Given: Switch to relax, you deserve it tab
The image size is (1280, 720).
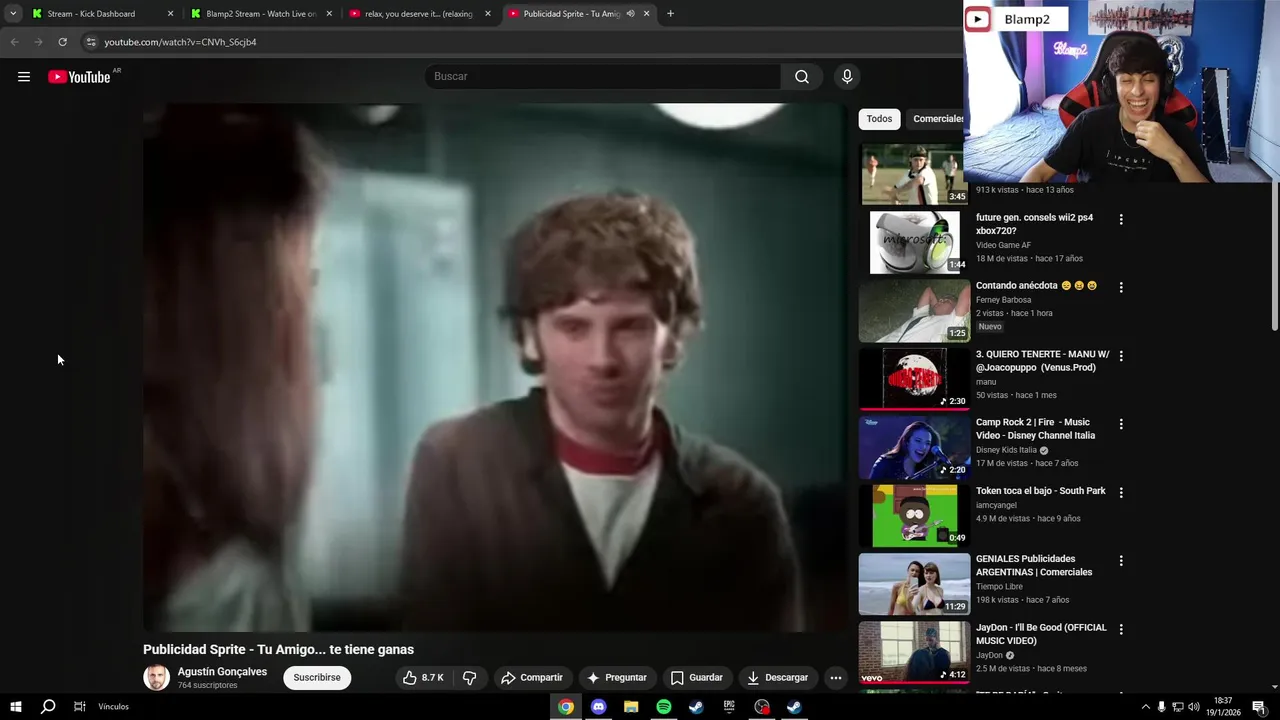Looking at the screenshot, I should [419, 14].
